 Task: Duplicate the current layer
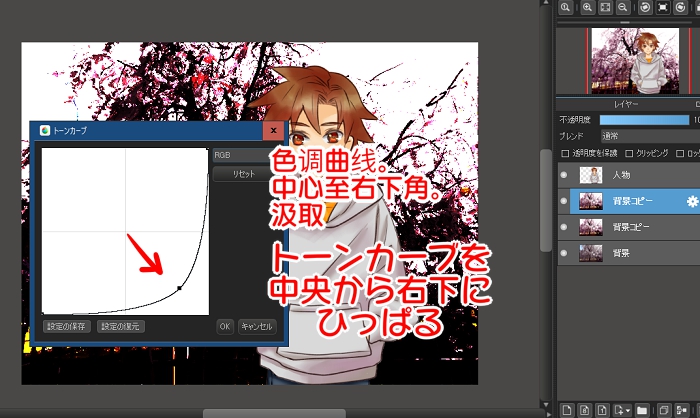[664, 410]
